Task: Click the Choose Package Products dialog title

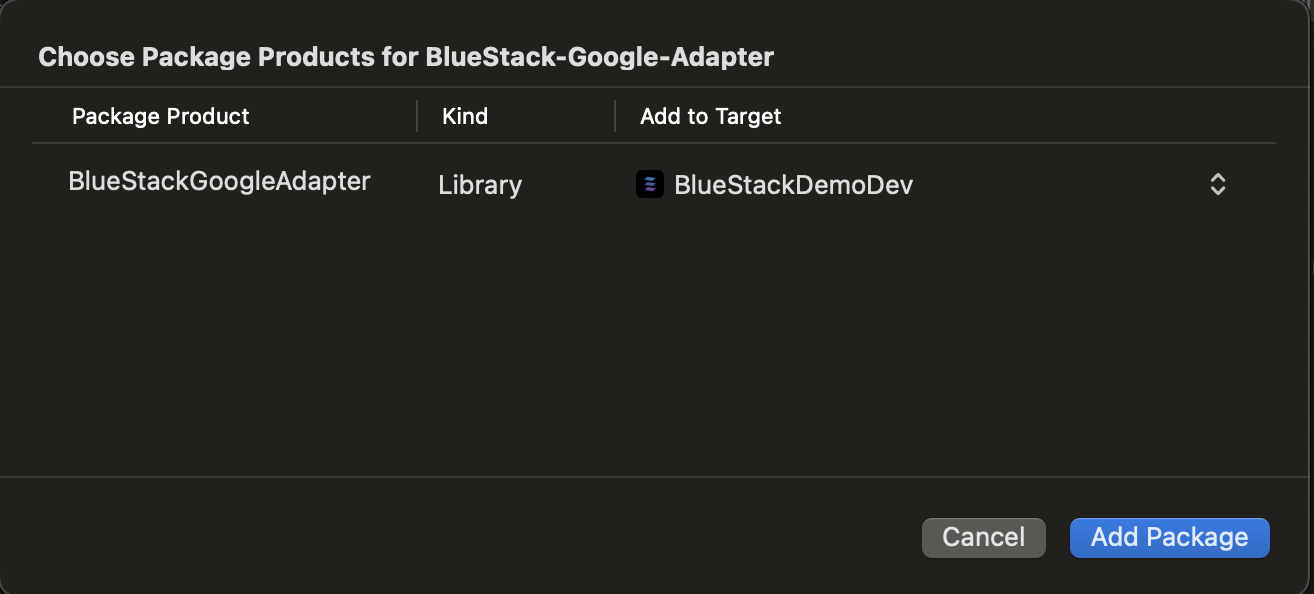Action: (406, 57)
